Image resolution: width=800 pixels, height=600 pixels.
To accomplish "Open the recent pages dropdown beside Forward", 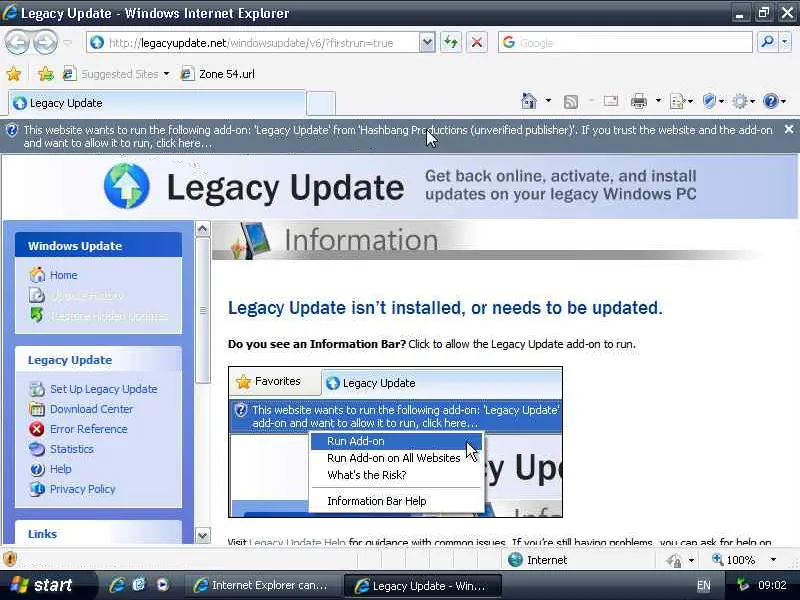I will point(67,43).
